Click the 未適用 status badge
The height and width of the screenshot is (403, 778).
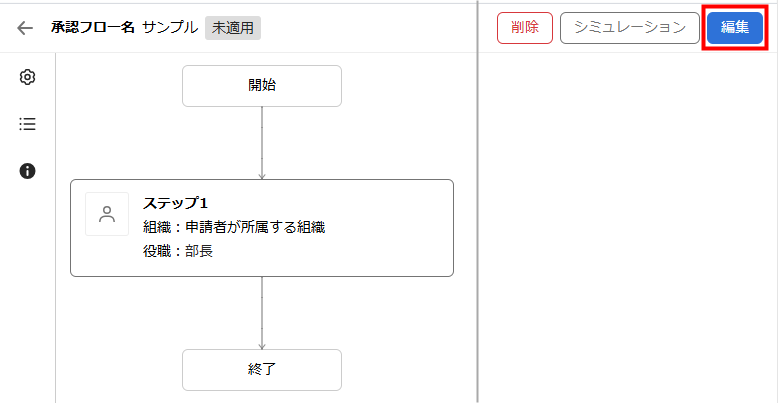tap(233, 28)
